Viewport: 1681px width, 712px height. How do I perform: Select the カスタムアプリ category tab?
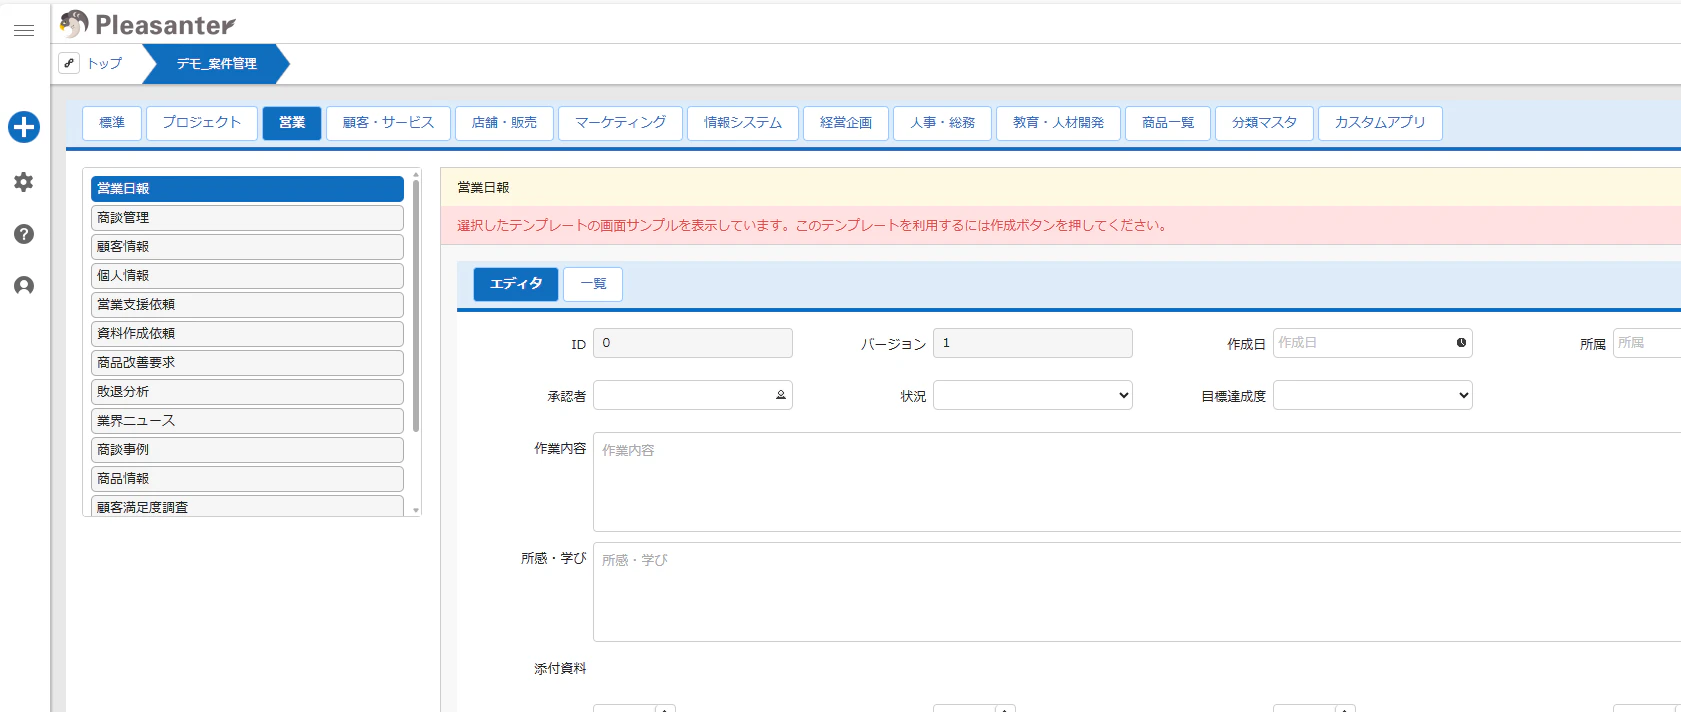tap(1379, 123)
